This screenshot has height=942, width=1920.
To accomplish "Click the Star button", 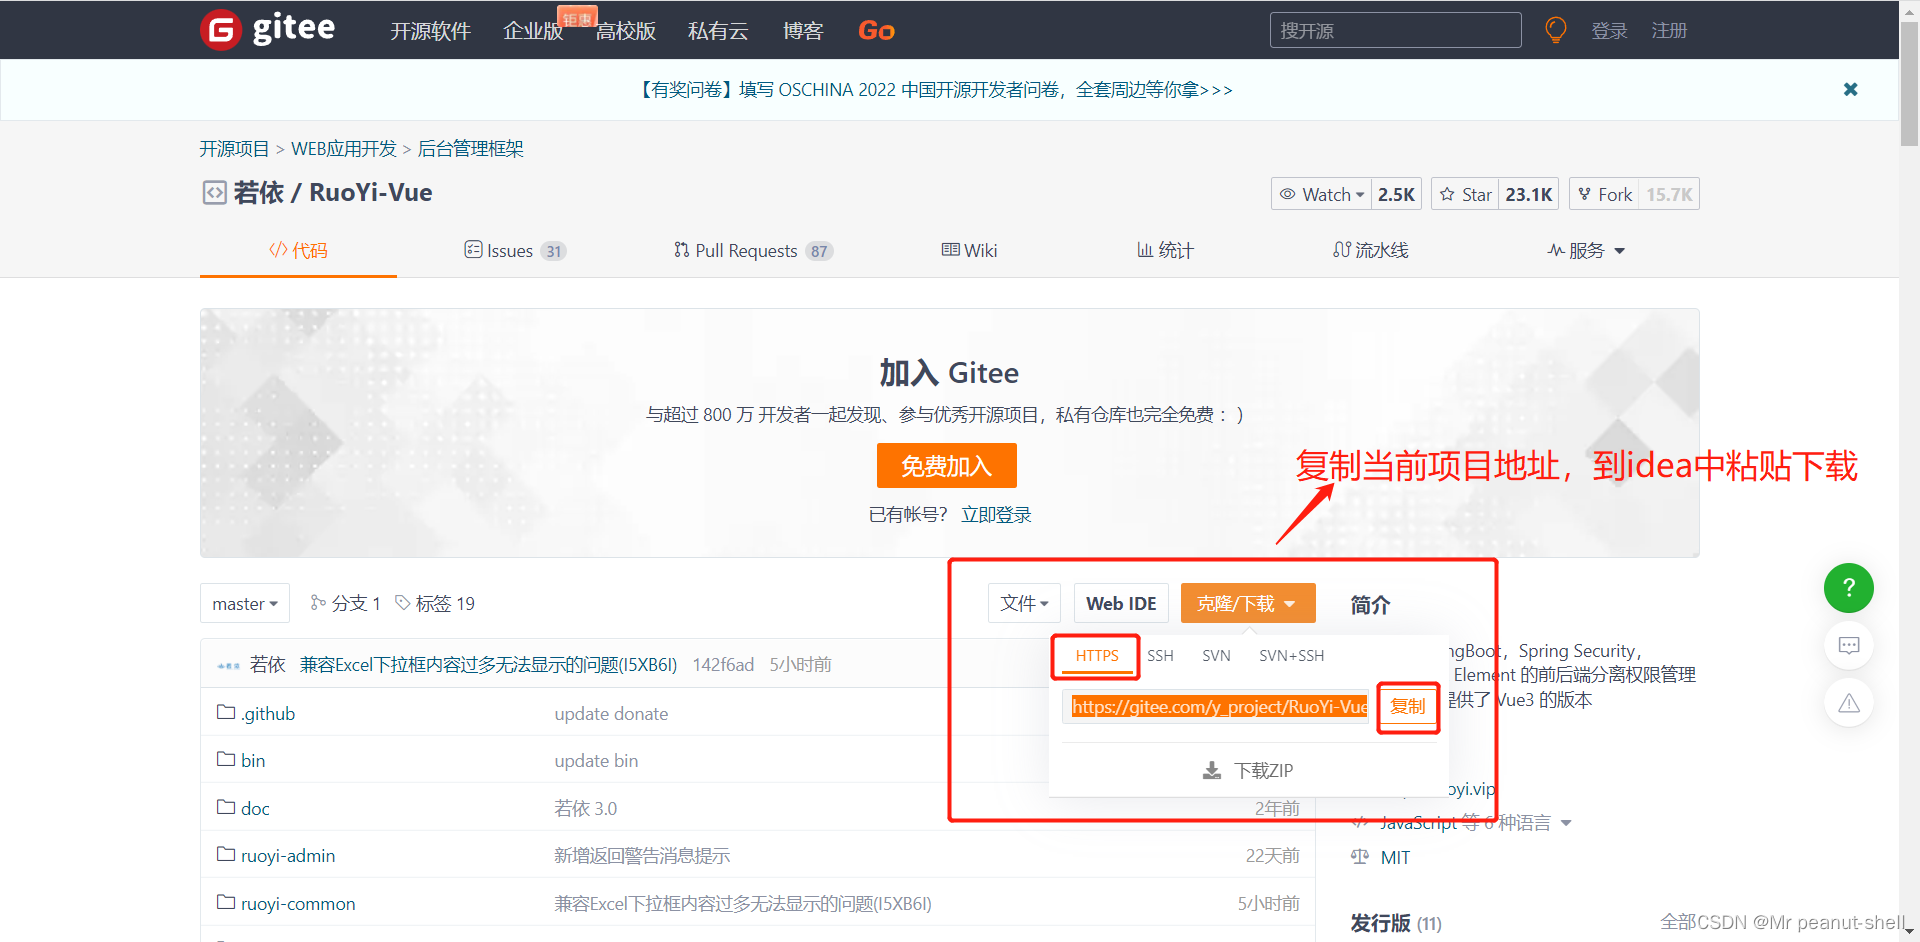I will pyautogui.click(x=1466, y=194).
